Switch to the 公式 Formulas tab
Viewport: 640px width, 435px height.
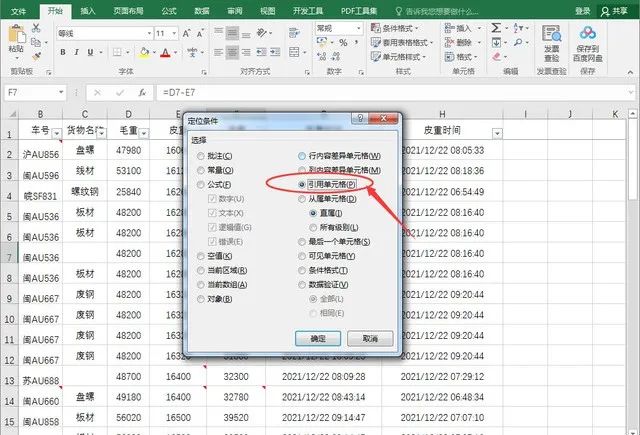tap(169, 11)
